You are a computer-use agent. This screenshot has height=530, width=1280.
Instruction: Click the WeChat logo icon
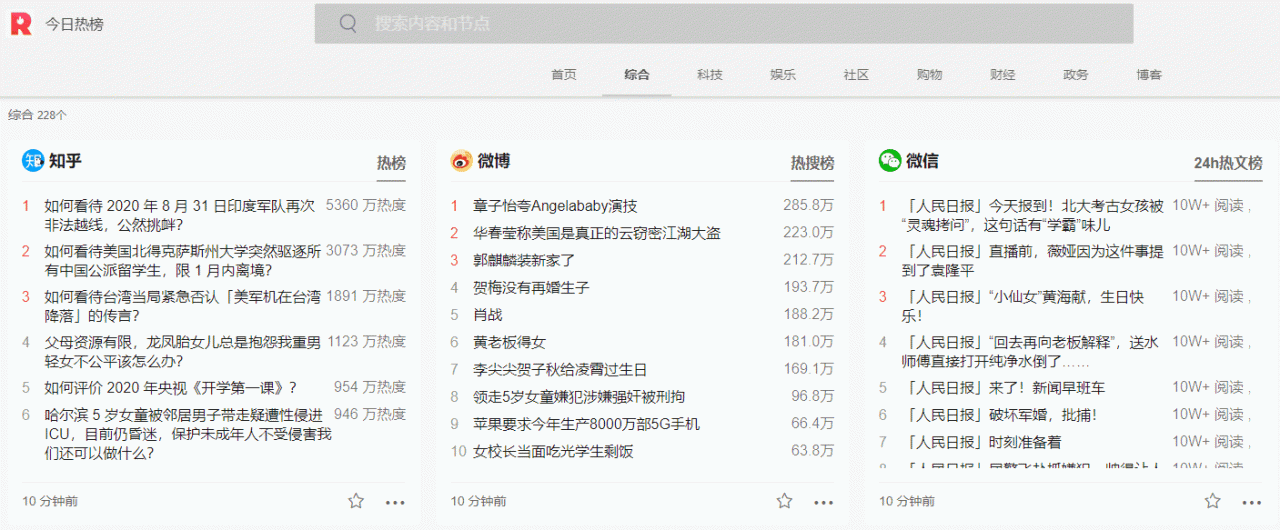click(x=890, y=160)
